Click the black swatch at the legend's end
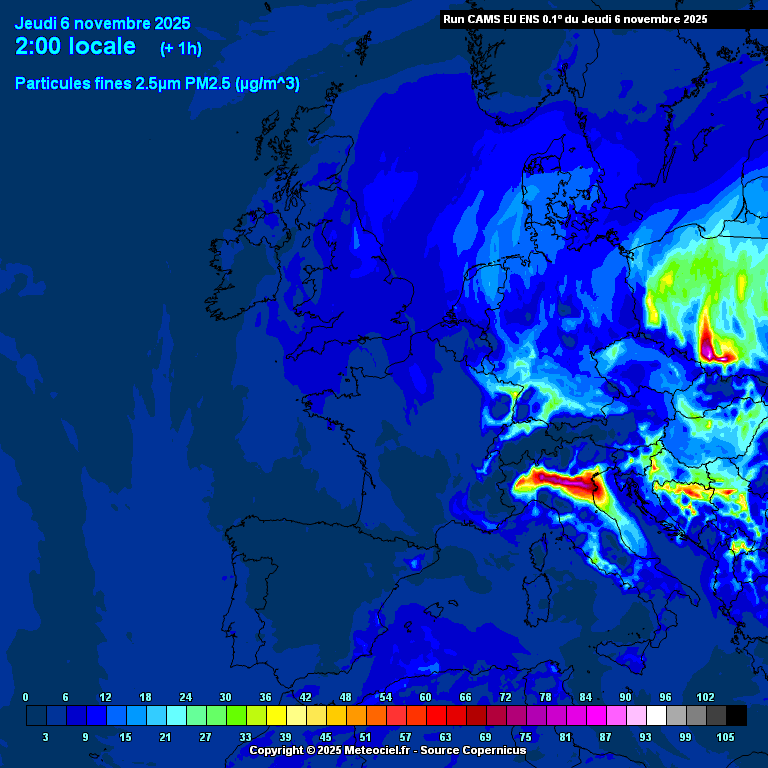The width and height of the screenshot is (768, 768). pos(736,715)
